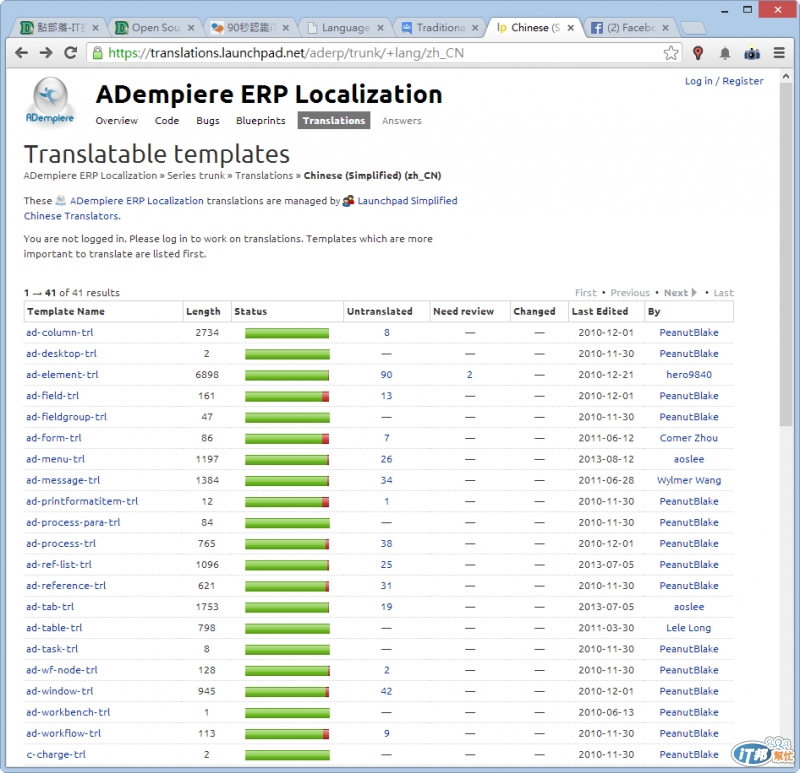View the site's green padlock security info
Viewport: 800px width, 773px height.
tap(97, 53)
